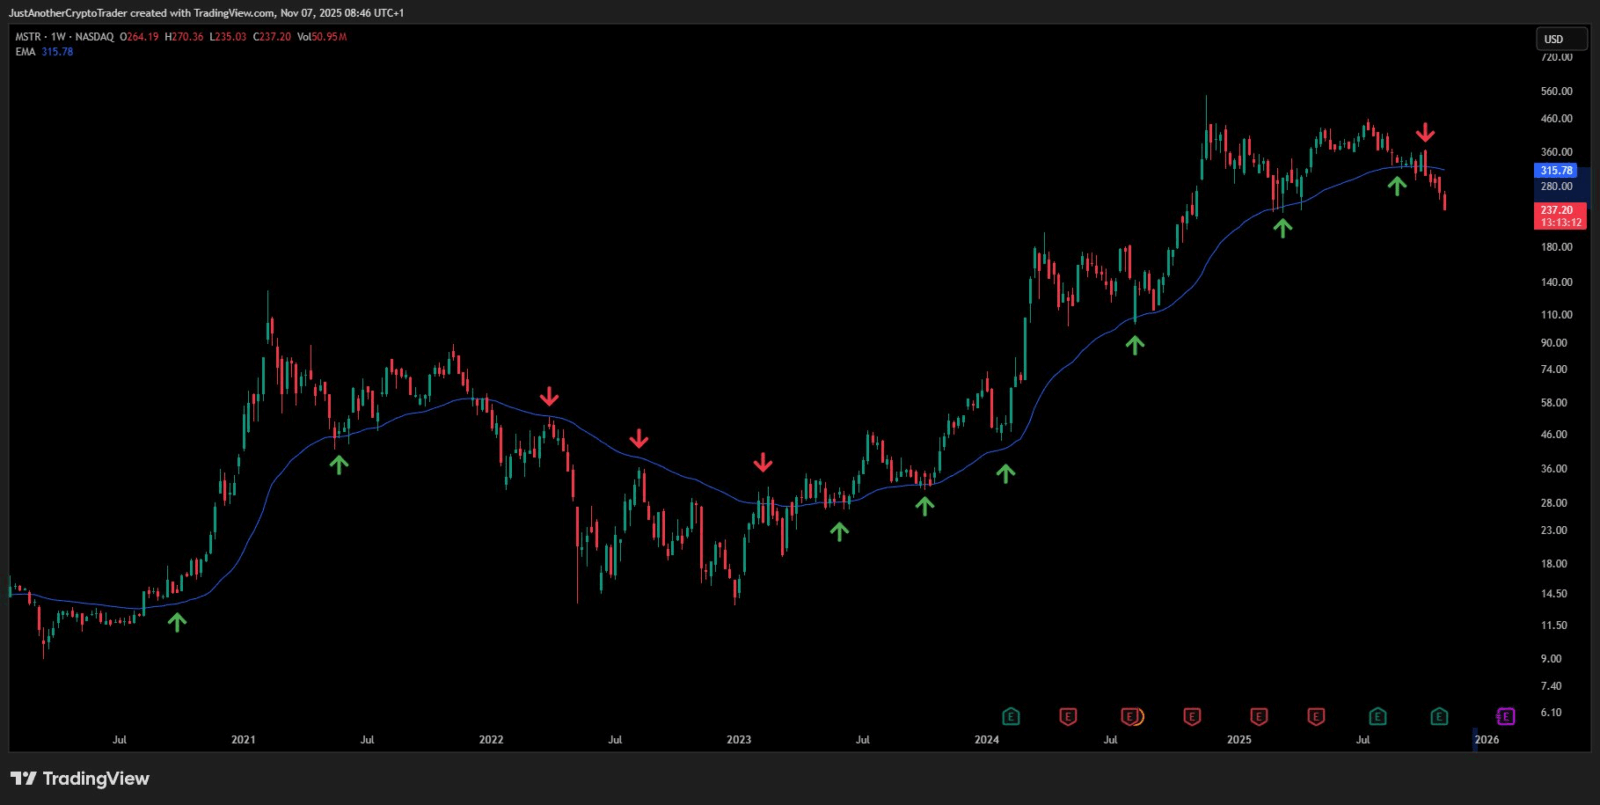The height and width of the screenshot is (805, 1600).
Task: Open the USD currency selector
Action: click(1560, 39)
